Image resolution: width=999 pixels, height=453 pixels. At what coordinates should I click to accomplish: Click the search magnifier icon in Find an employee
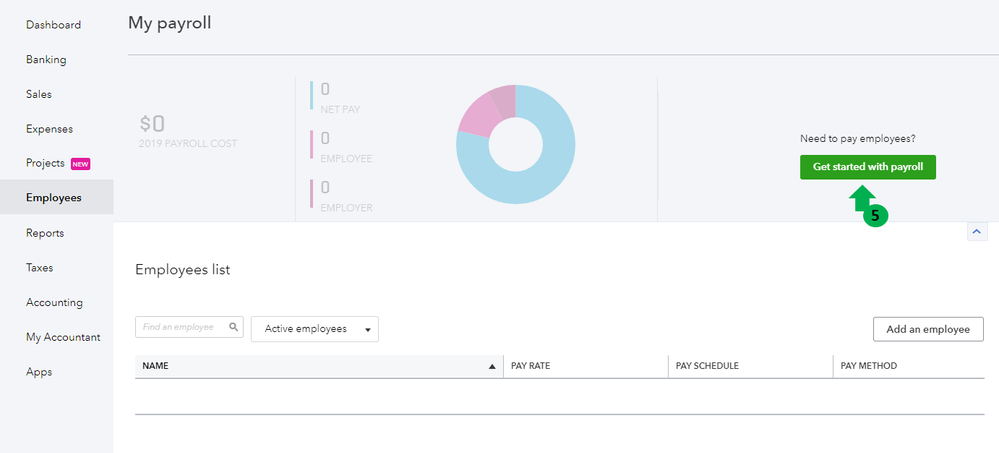click(x=234, y=327)
